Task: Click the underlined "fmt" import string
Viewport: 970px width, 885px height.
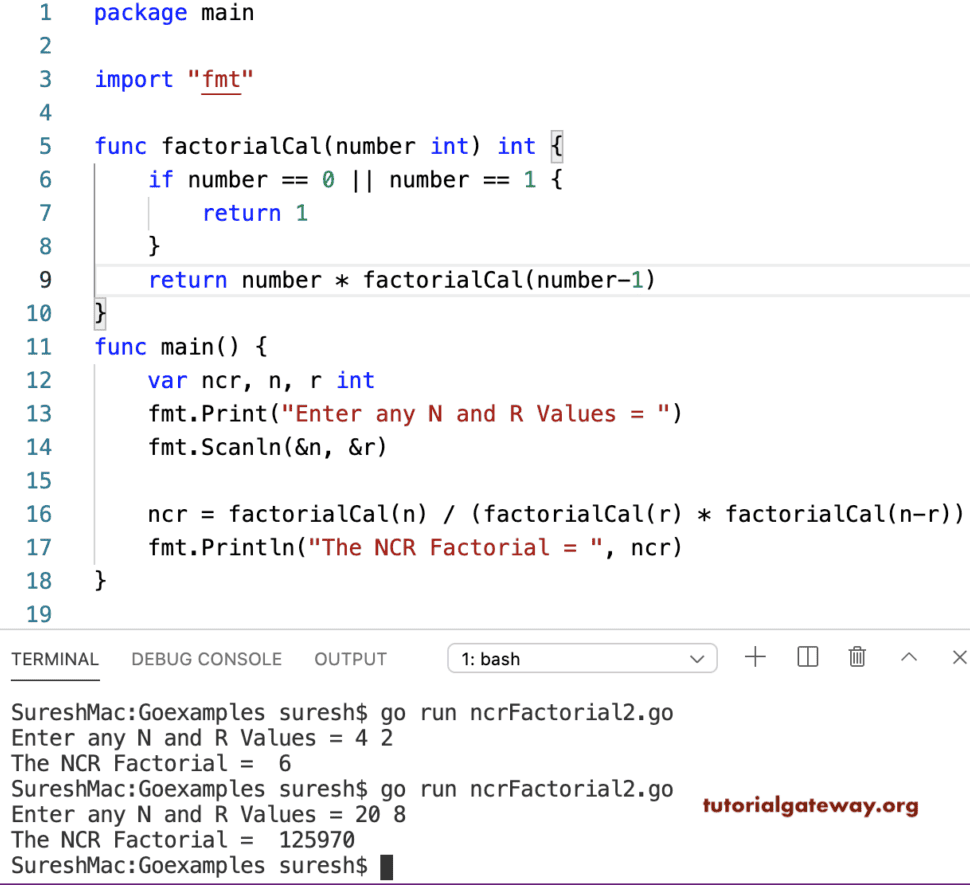Action: click(x=220, y=79)
